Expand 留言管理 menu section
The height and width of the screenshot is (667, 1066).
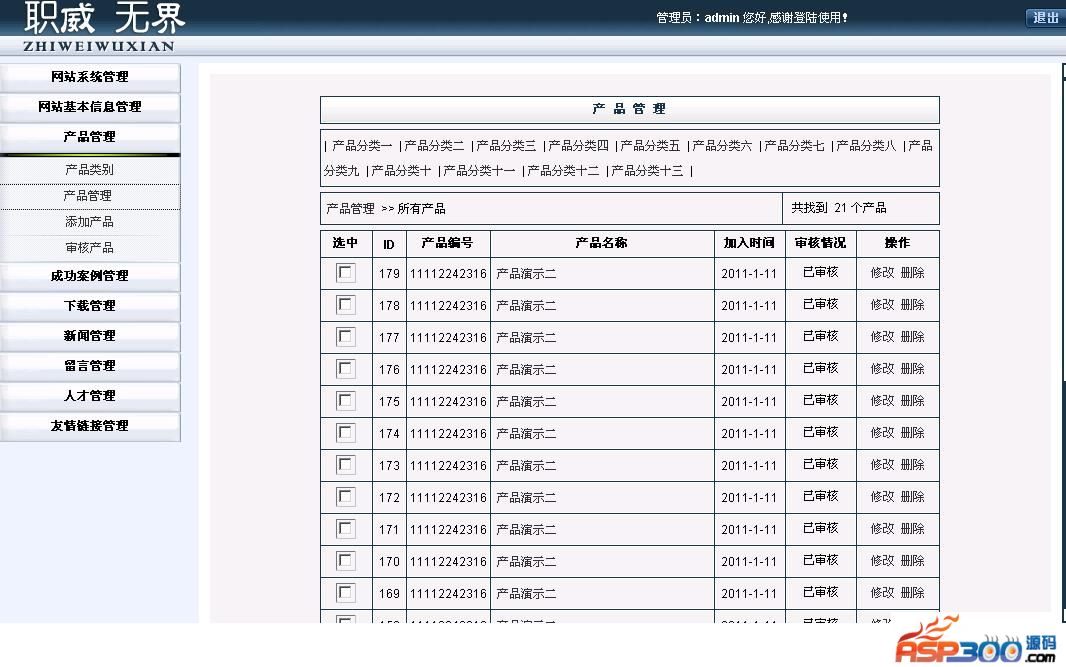pos(90,366)
